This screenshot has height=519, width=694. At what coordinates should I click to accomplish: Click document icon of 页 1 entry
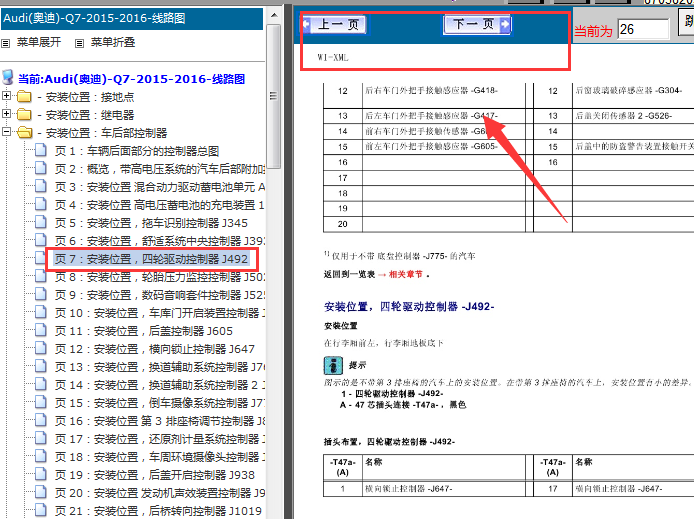tap(41, 150)
